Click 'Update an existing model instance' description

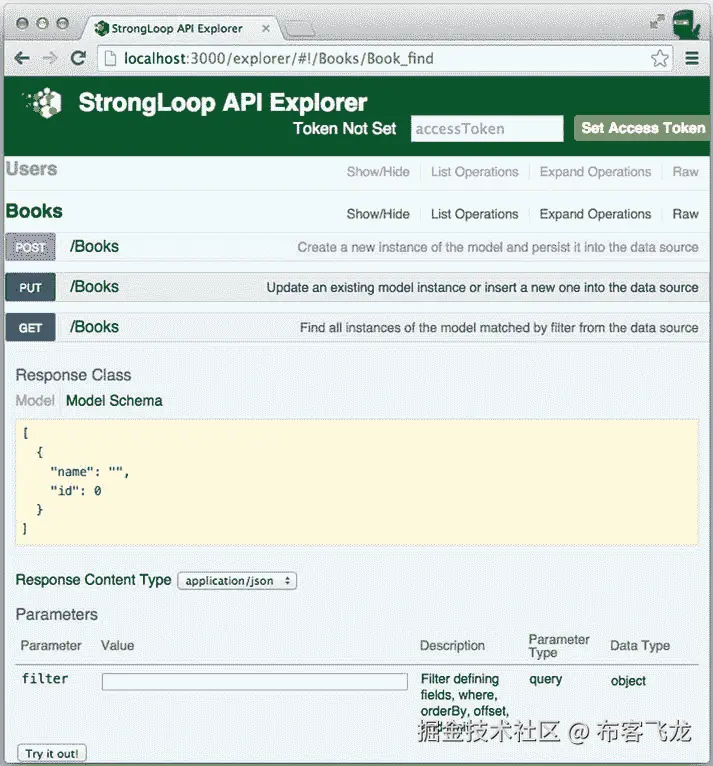(482, 287)
